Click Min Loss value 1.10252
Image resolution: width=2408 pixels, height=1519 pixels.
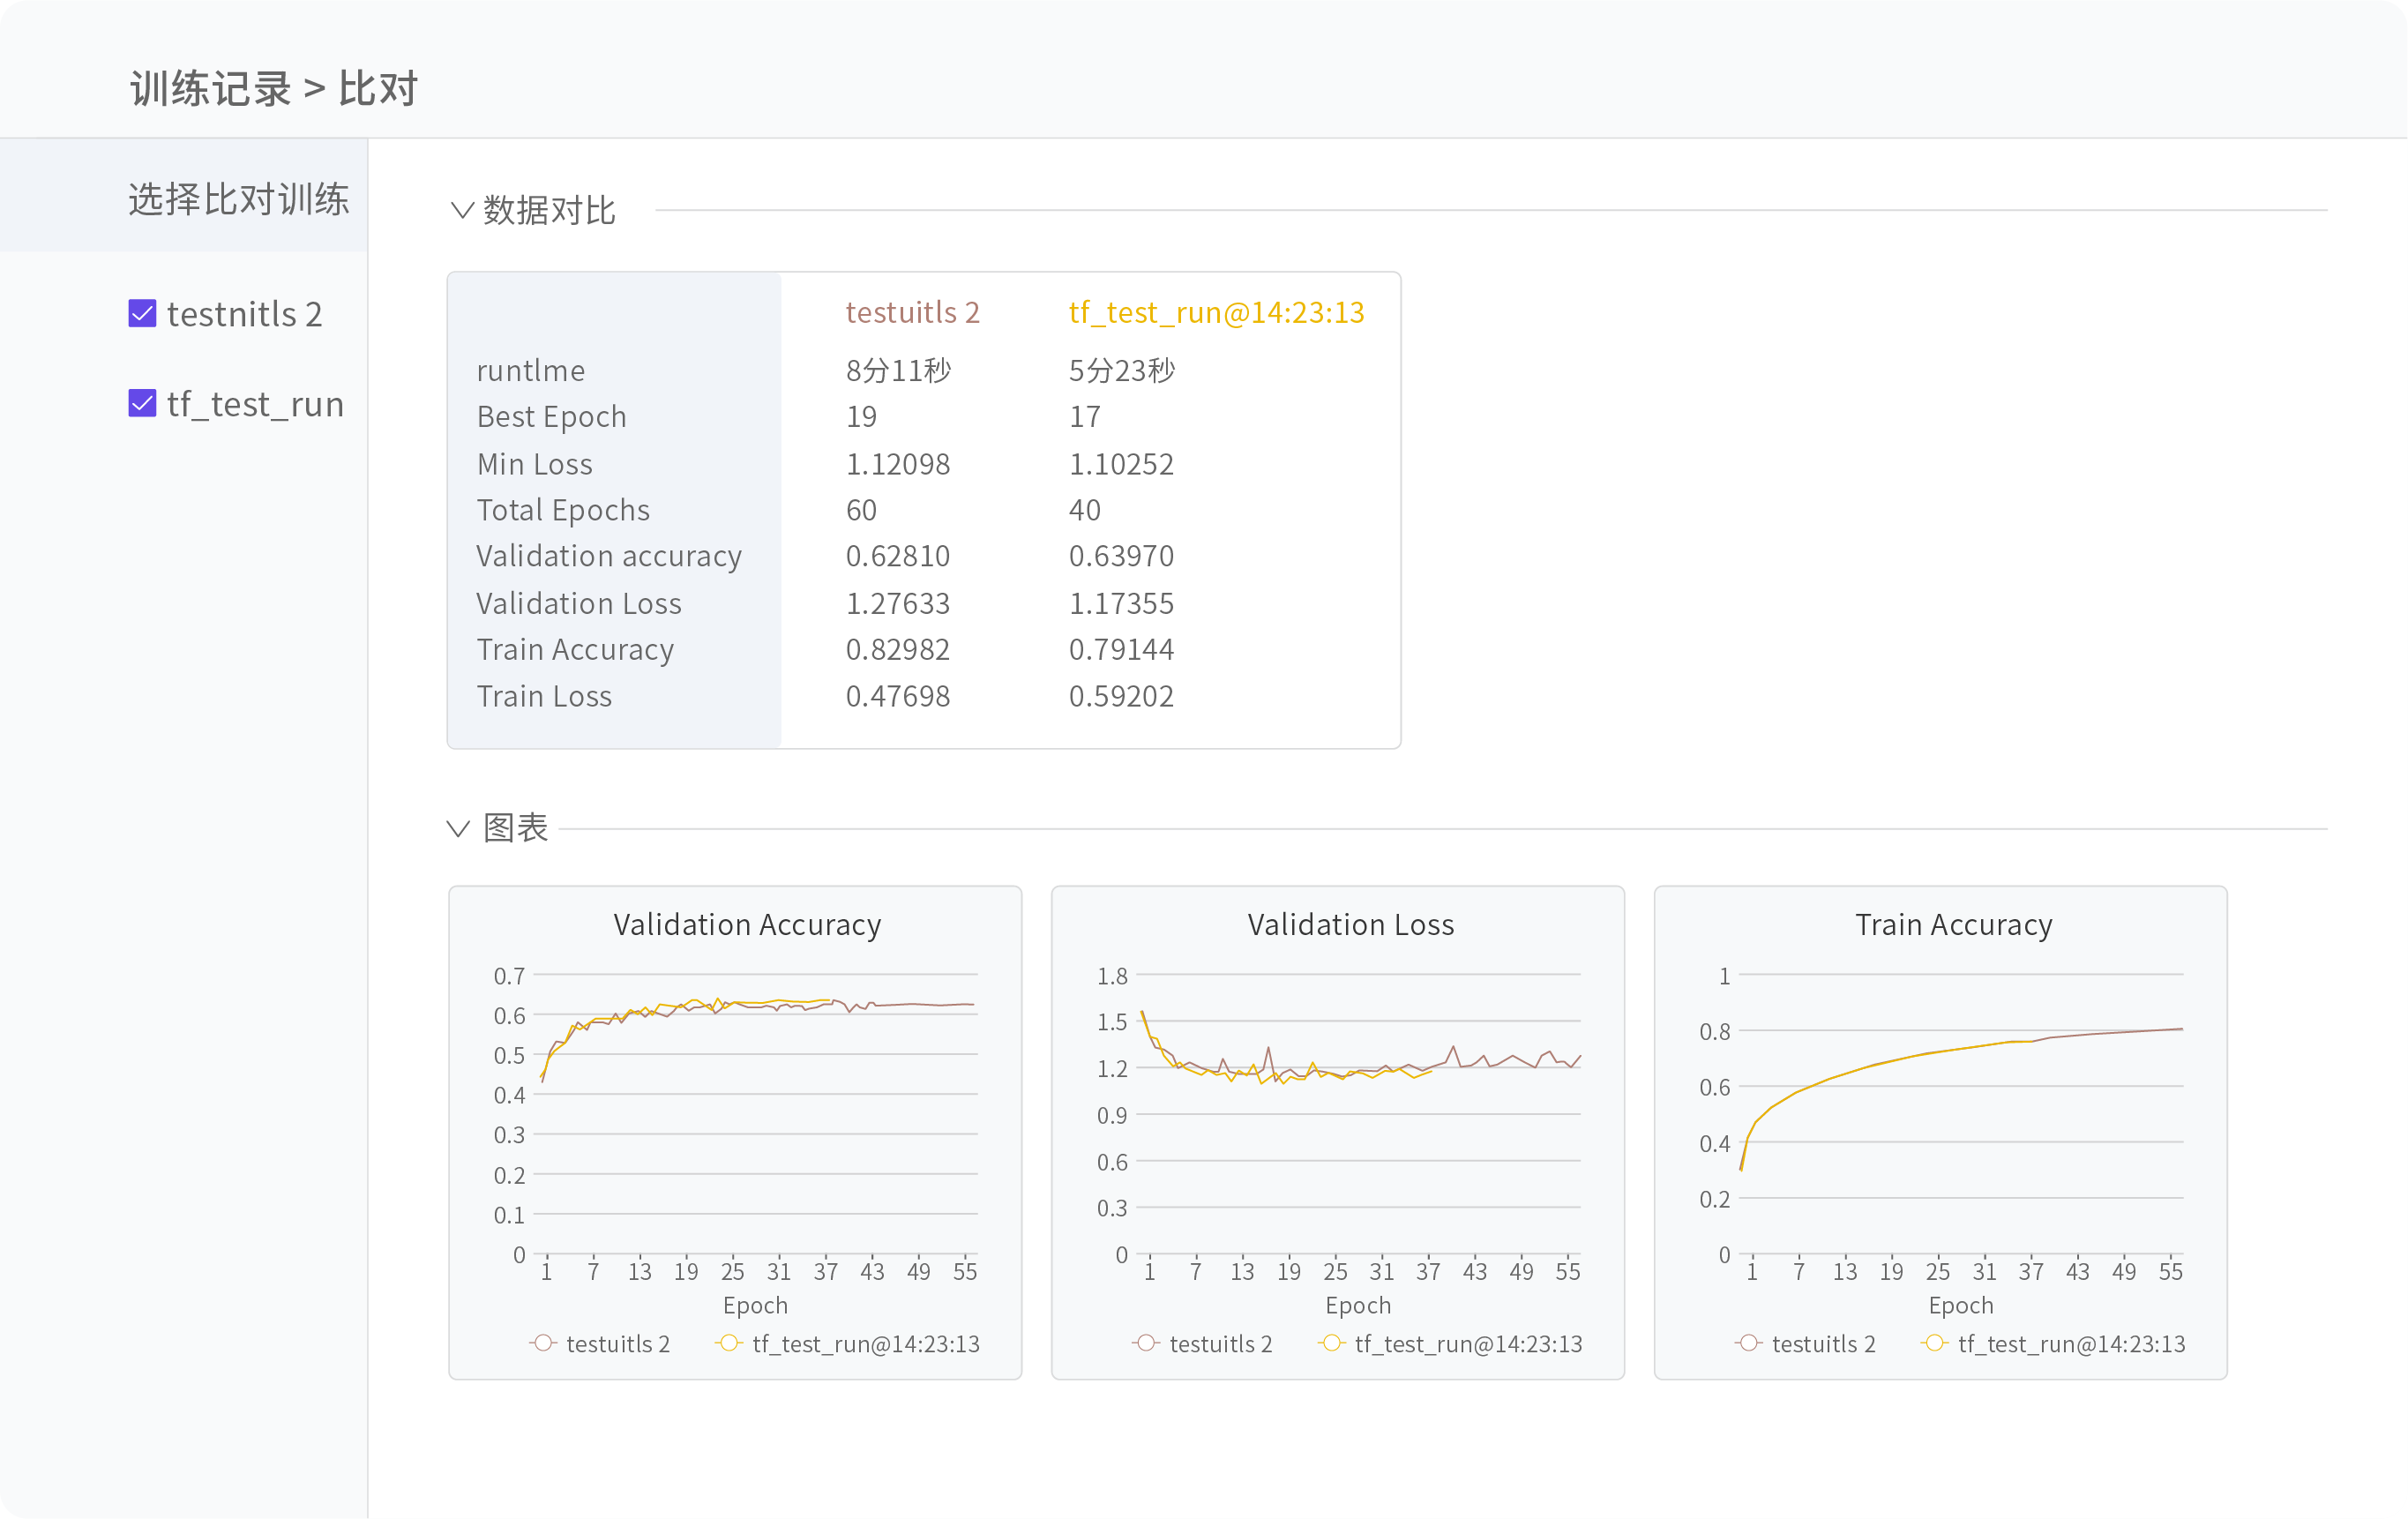click(x=1121, y=464)
